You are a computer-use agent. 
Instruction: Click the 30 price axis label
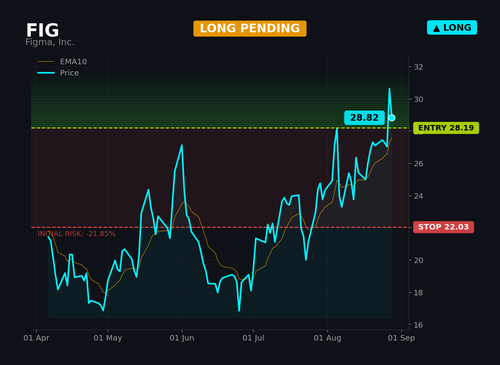pyautogui.click(x=418, y=99)
